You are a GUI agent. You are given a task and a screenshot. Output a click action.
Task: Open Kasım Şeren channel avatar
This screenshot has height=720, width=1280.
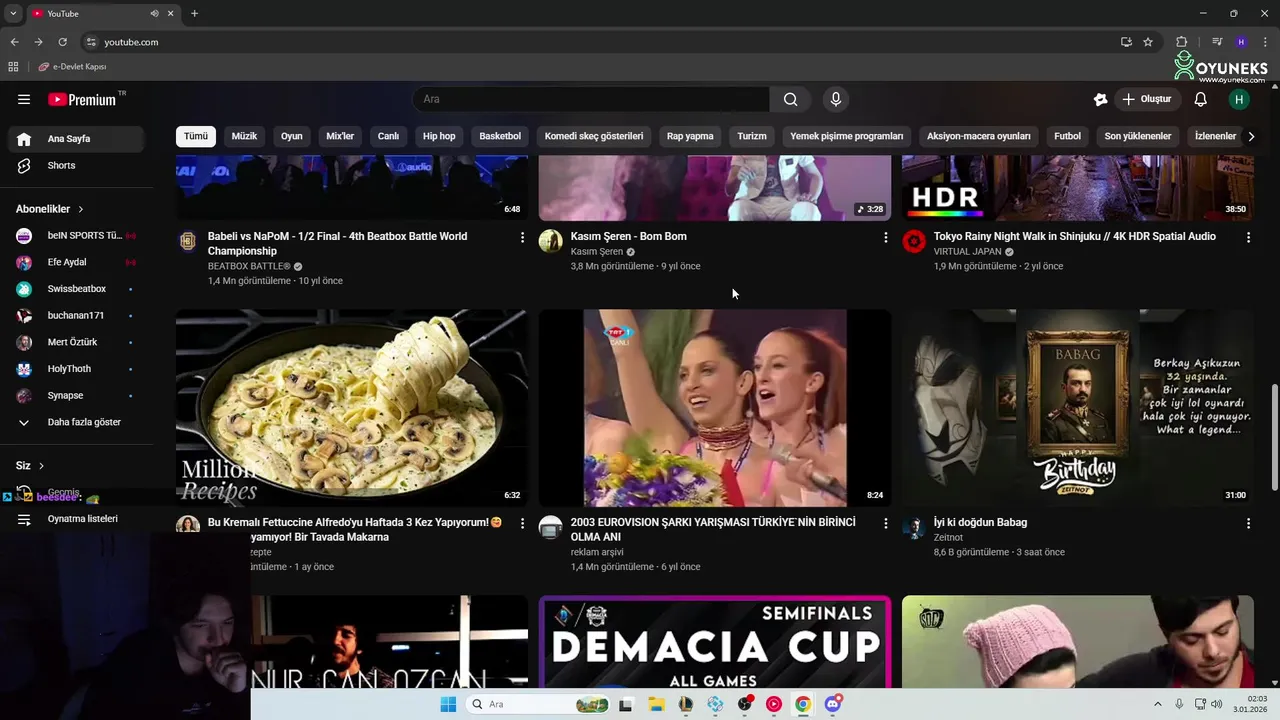(x=551, y=241)
